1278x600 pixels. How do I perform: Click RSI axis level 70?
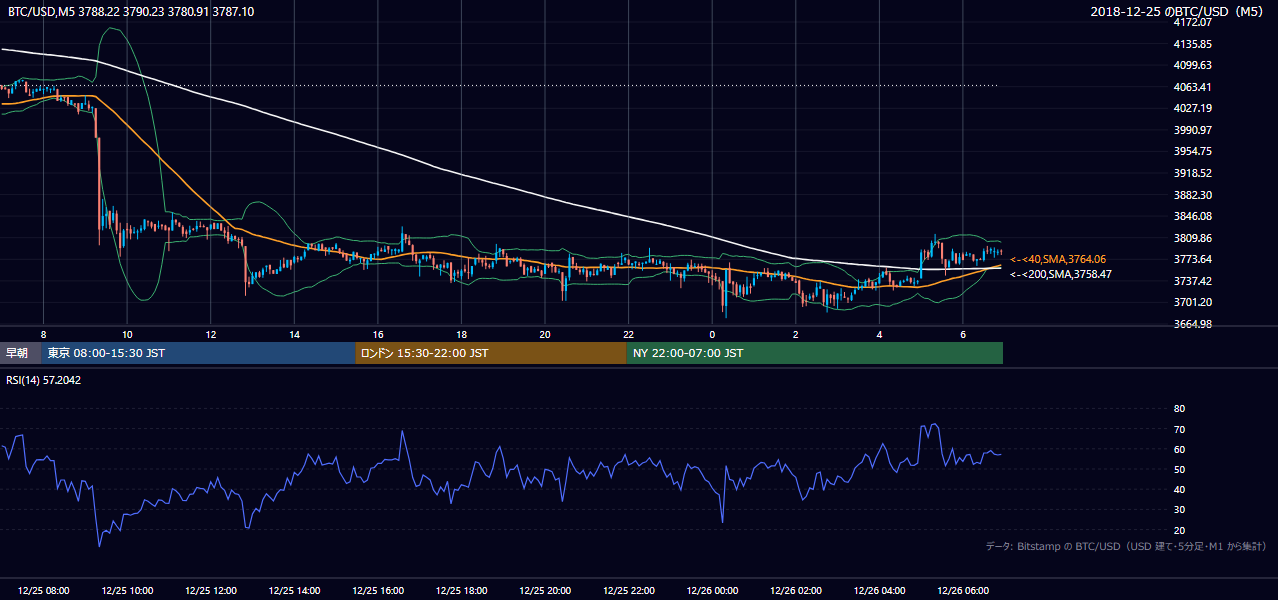[x=1179, y=429]
